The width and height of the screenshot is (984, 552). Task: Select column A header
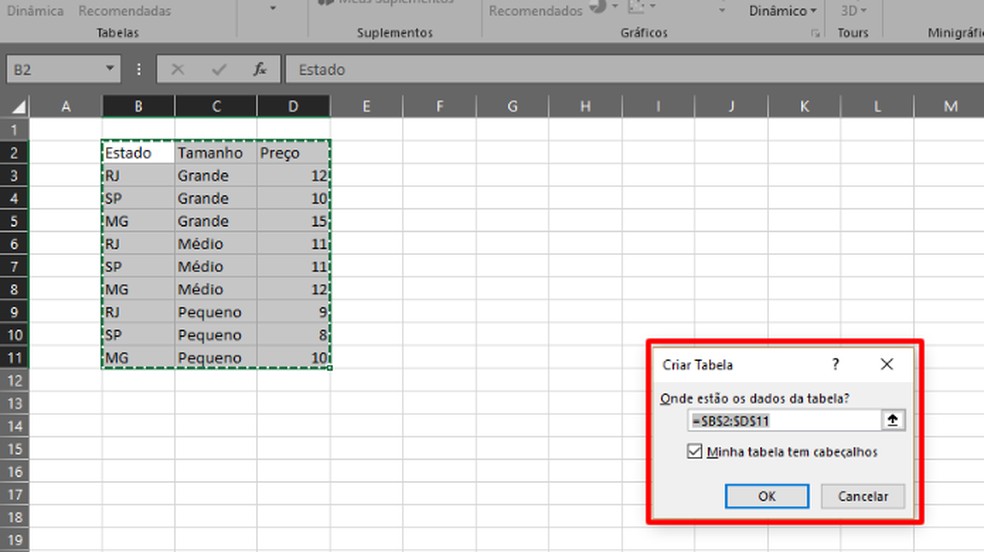click(65, 107)
